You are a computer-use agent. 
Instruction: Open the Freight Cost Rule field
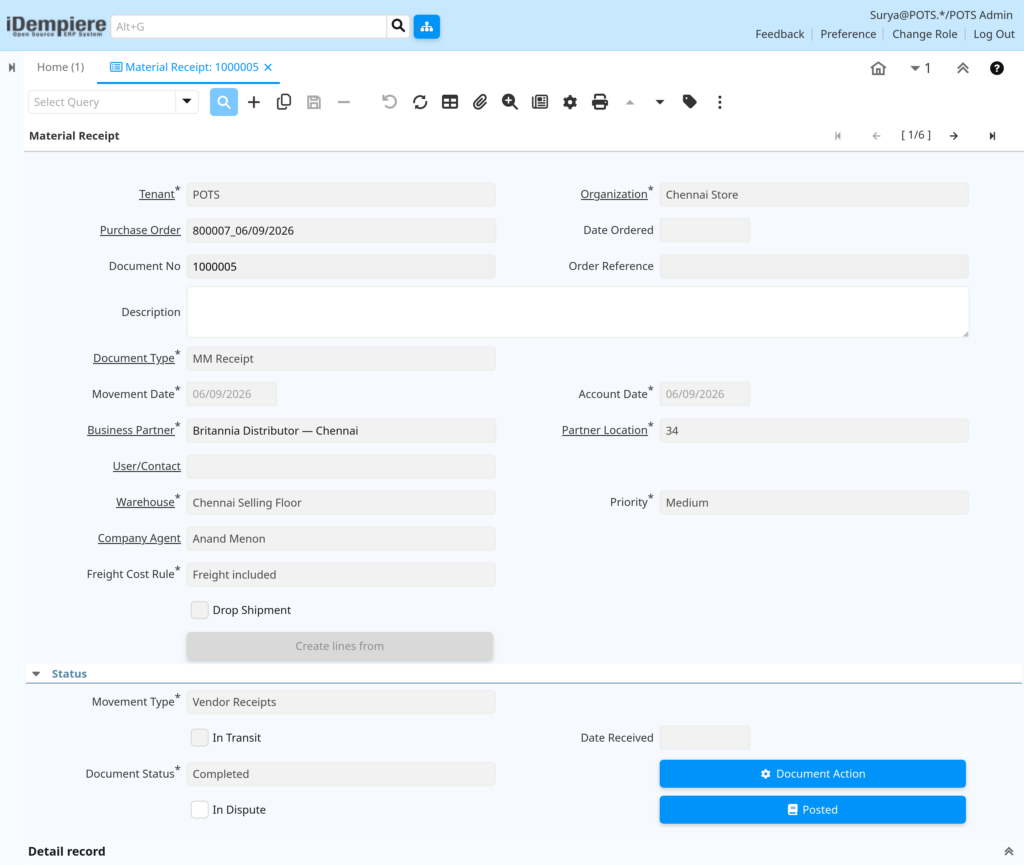[341, 574]
